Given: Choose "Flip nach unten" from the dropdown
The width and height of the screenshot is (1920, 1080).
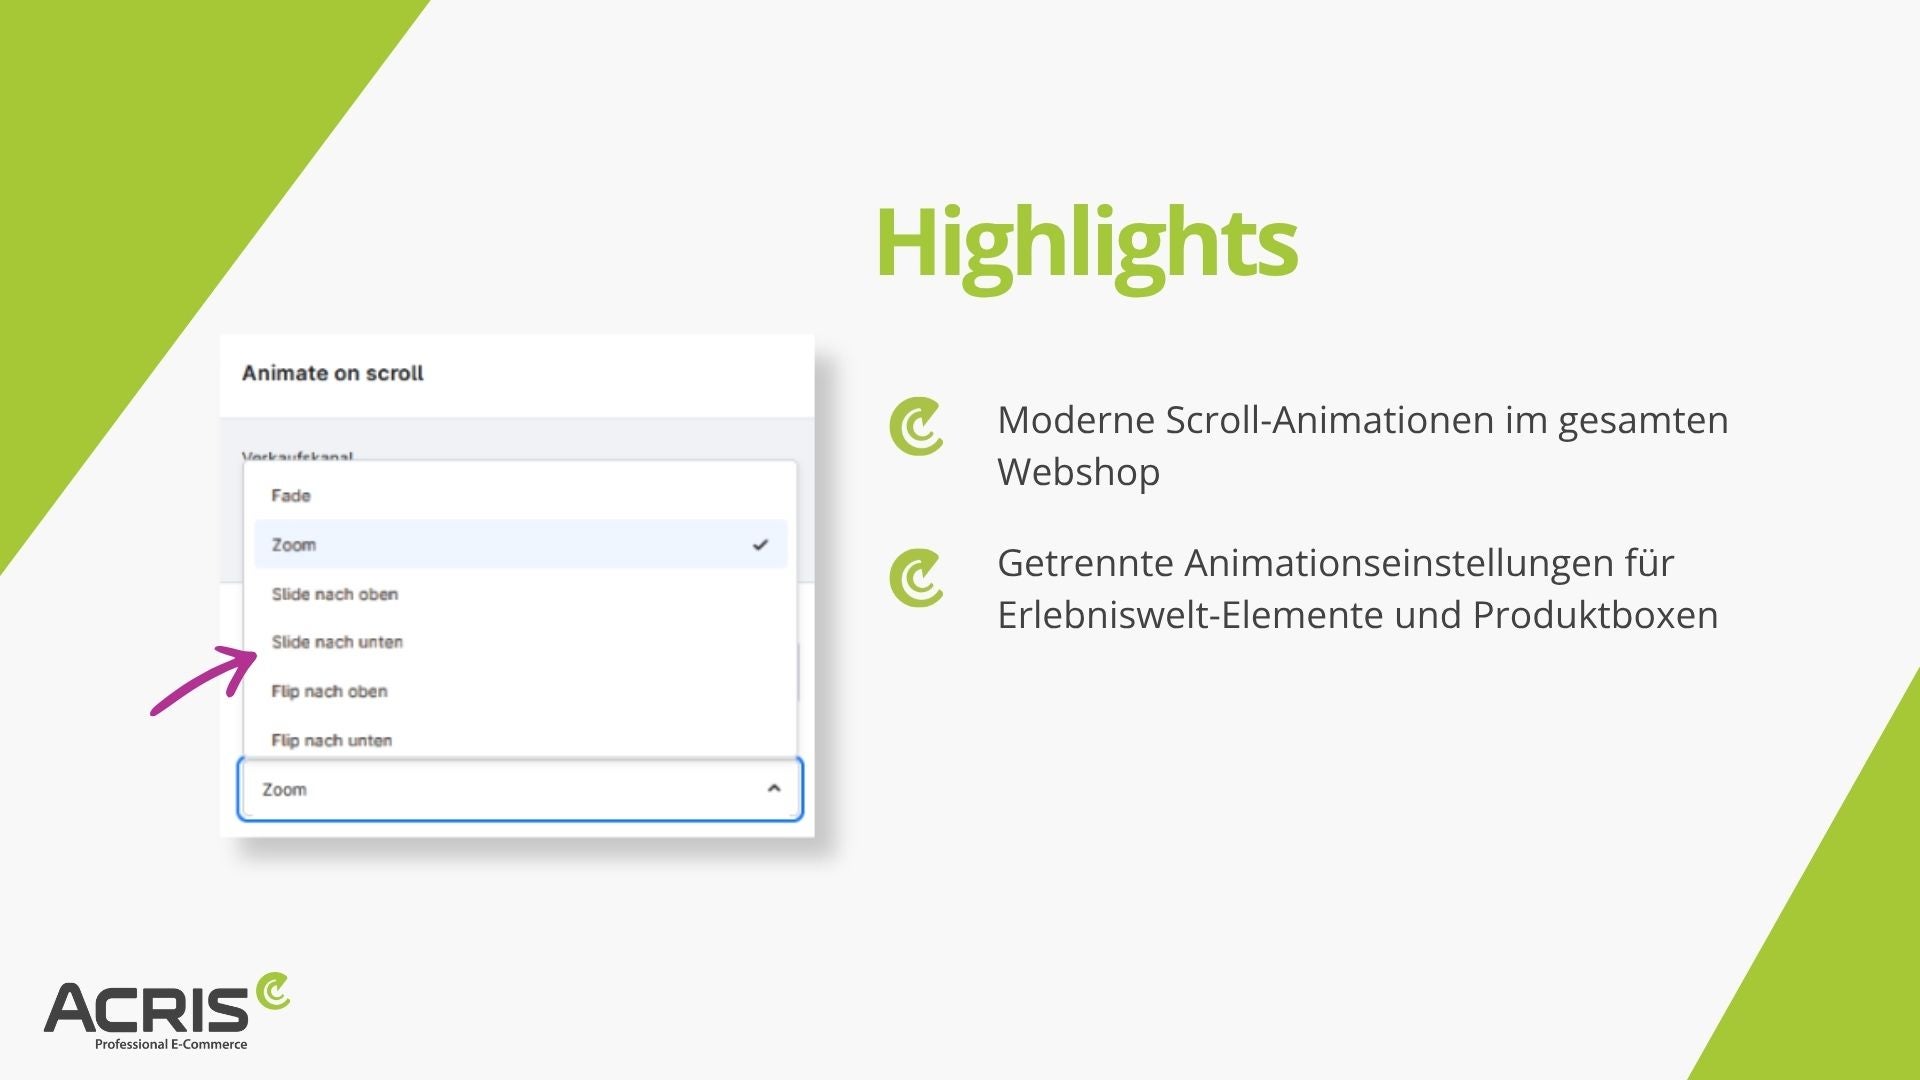Looking at the screenshot, I should coord(331,740).
